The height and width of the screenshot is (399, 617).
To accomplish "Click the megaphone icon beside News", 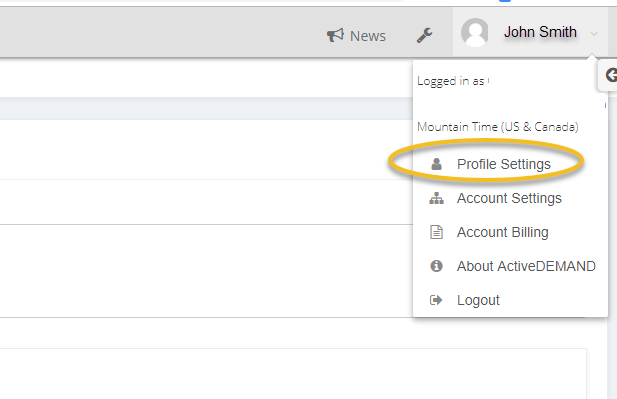I will point(335,35).
